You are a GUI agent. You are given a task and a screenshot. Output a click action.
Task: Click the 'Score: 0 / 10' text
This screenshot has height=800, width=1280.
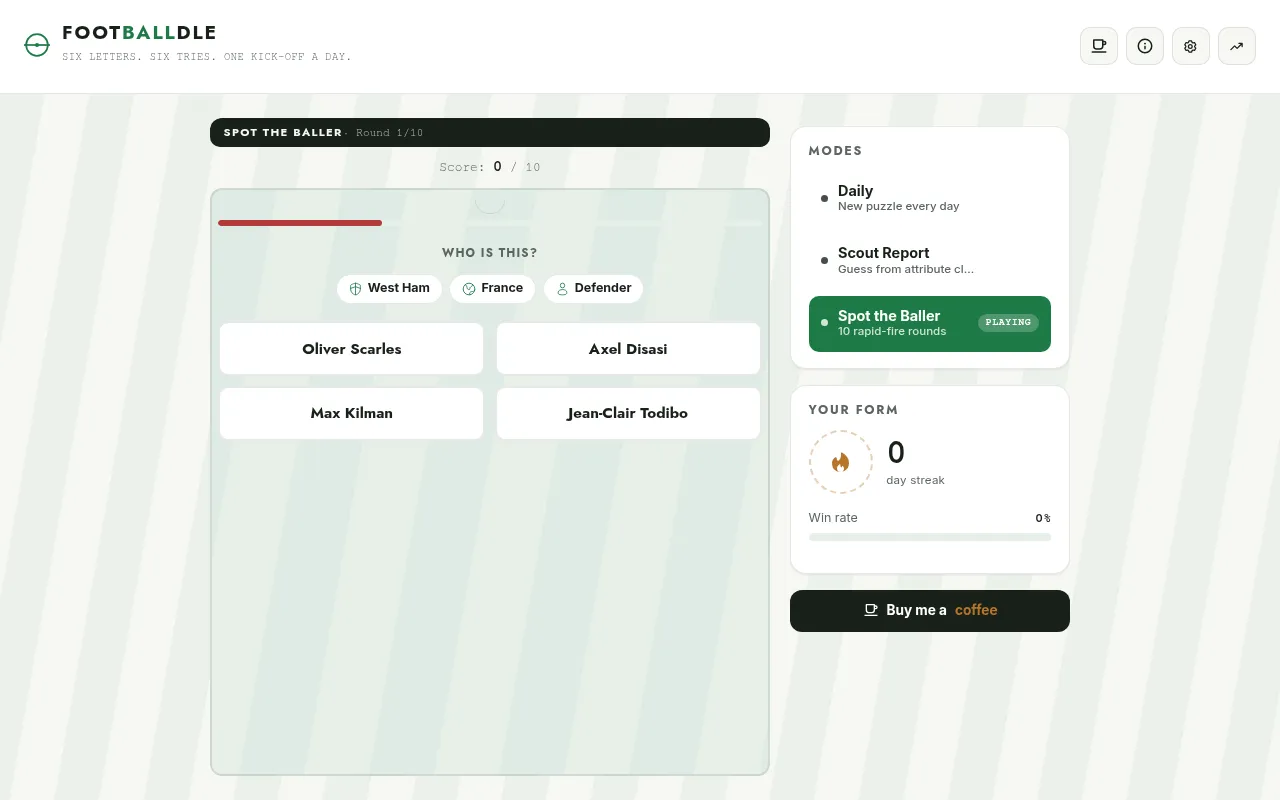click(490, 167)
